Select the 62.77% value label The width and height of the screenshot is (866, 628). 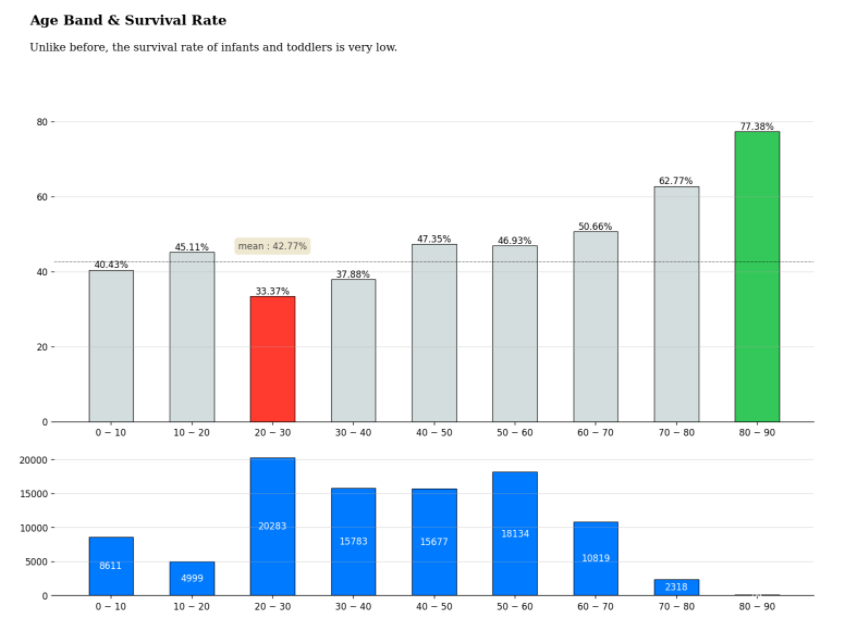[676, 181]
